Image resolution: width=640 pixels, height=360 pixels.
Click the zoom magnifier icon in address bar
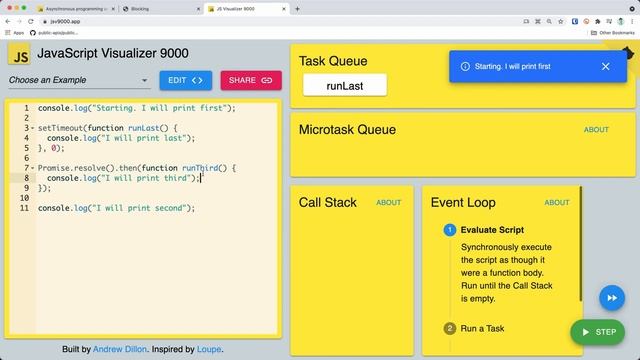tap(549, 21)
